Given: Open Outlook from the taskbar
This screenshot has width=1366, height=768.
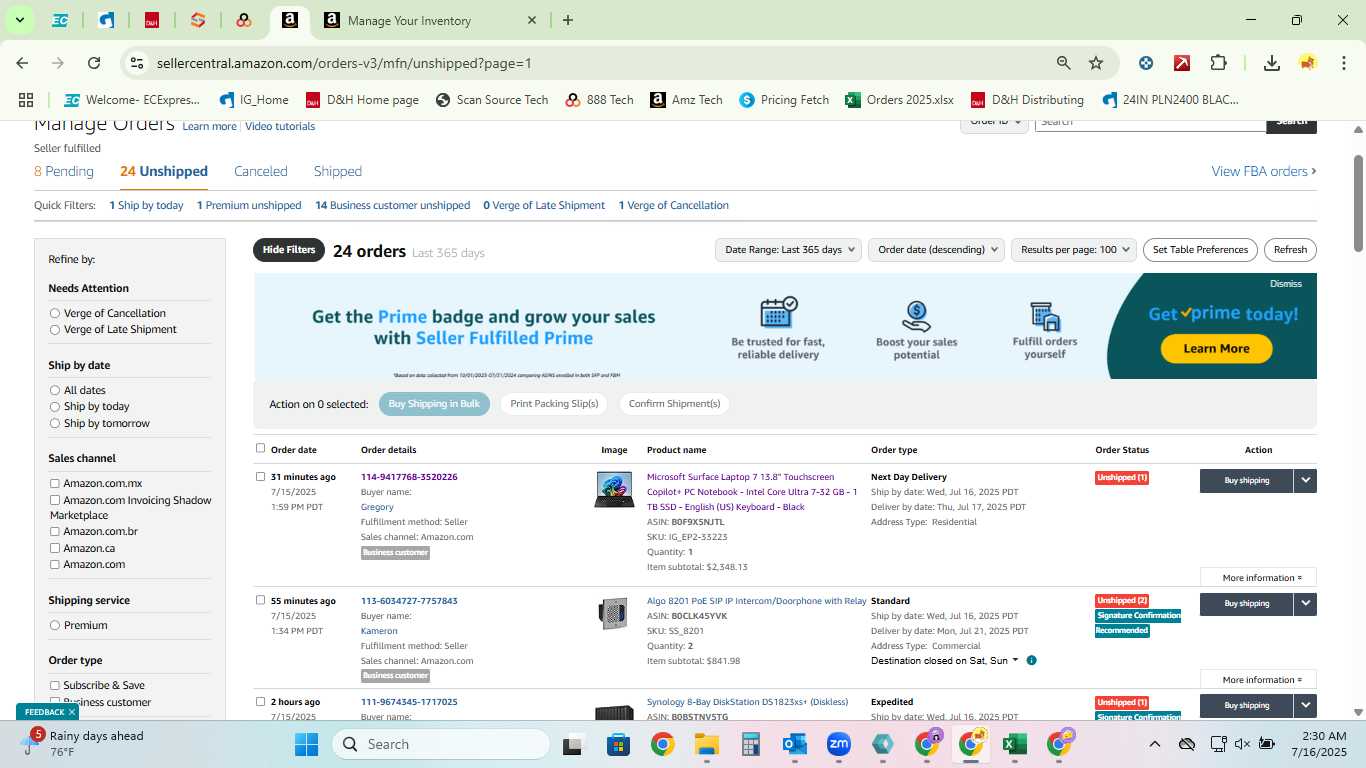Looking at the screenshot, I should (x=795, y=744).
